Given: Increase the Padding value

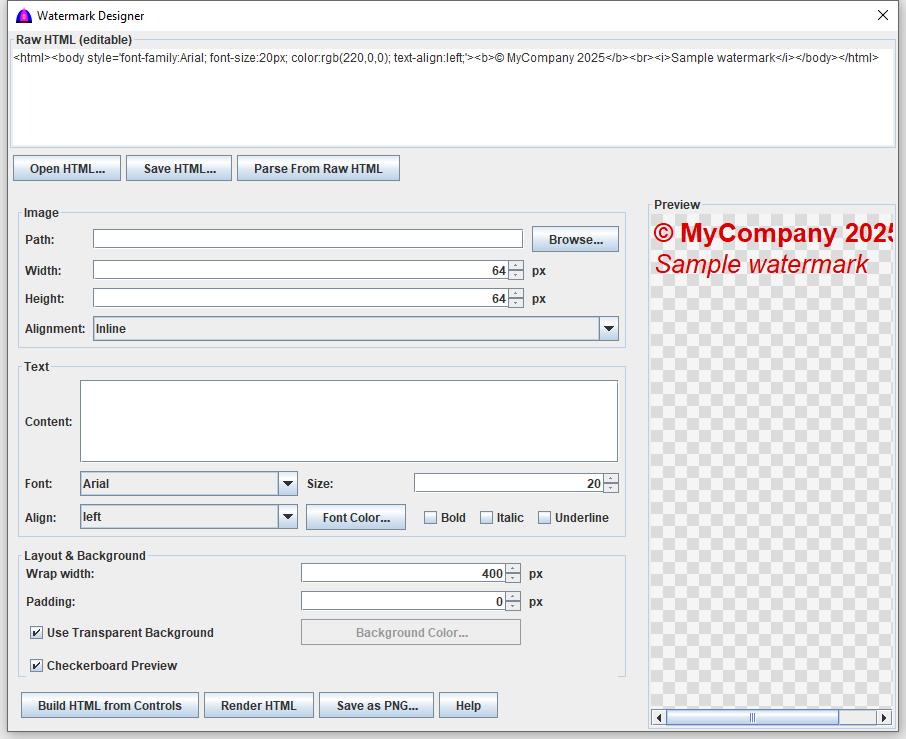Looking at the screenshot, I should pos(511,596).
